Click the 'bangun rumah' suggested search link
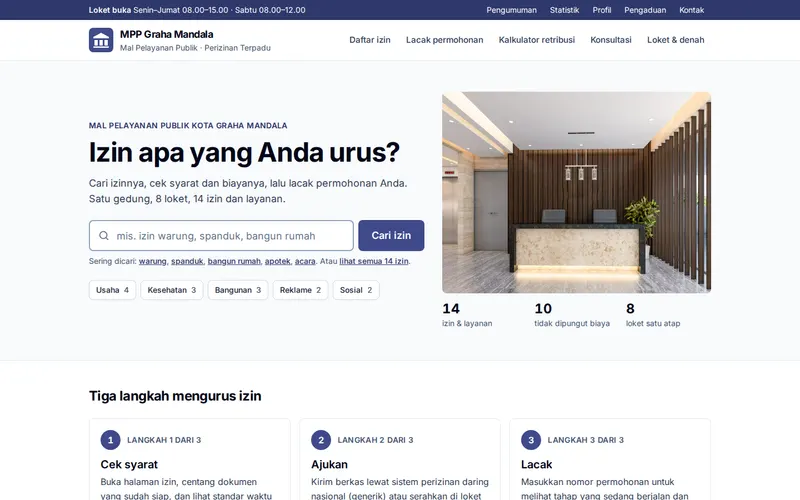The height and width of the screenshot is (500, 800). (x=234, y=261)
